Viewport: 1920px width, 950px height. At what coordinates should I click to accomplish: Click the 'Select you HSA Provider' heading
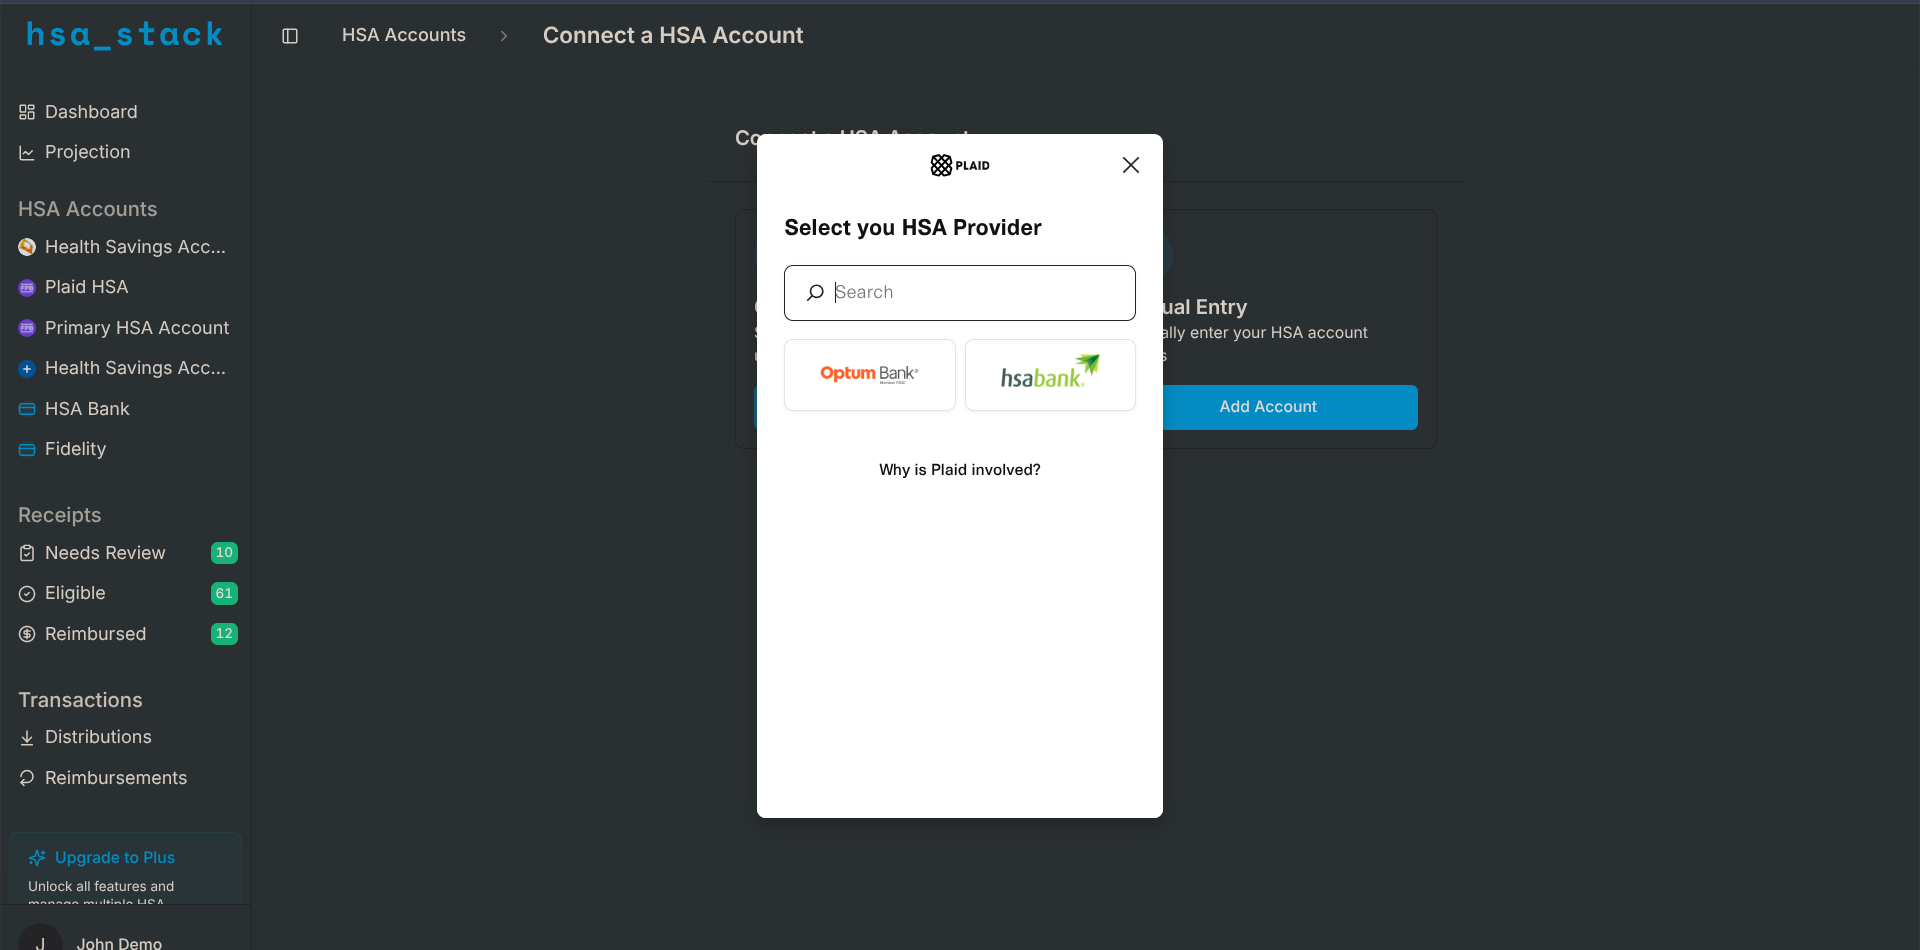click(x=913, y=228)
